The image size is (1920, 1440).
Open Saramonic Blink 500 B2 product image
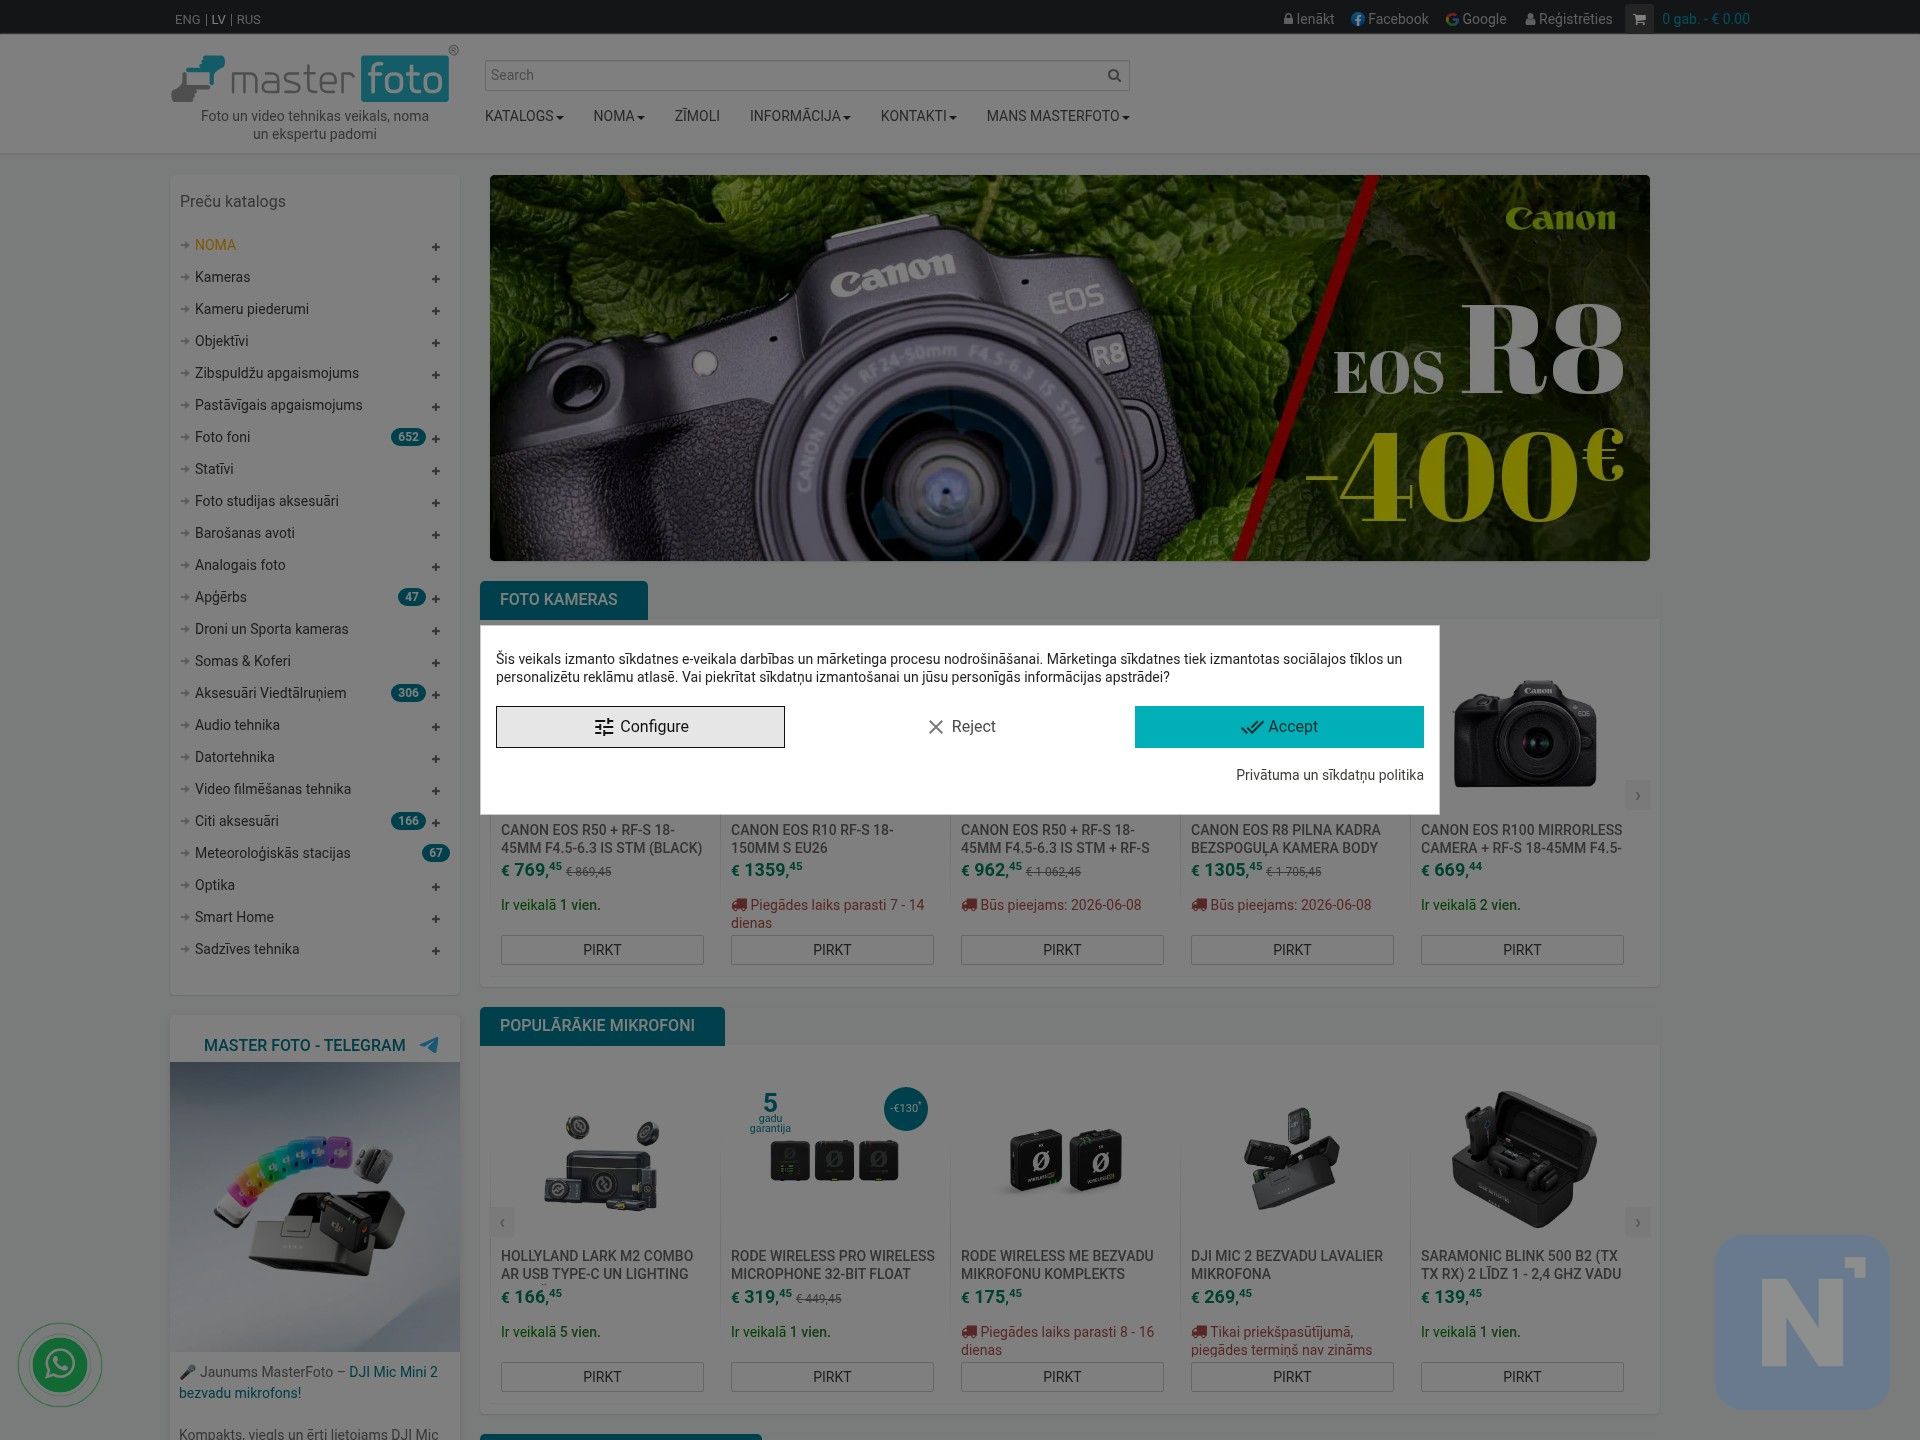pyautogui.click(x=1524, y=1160)
